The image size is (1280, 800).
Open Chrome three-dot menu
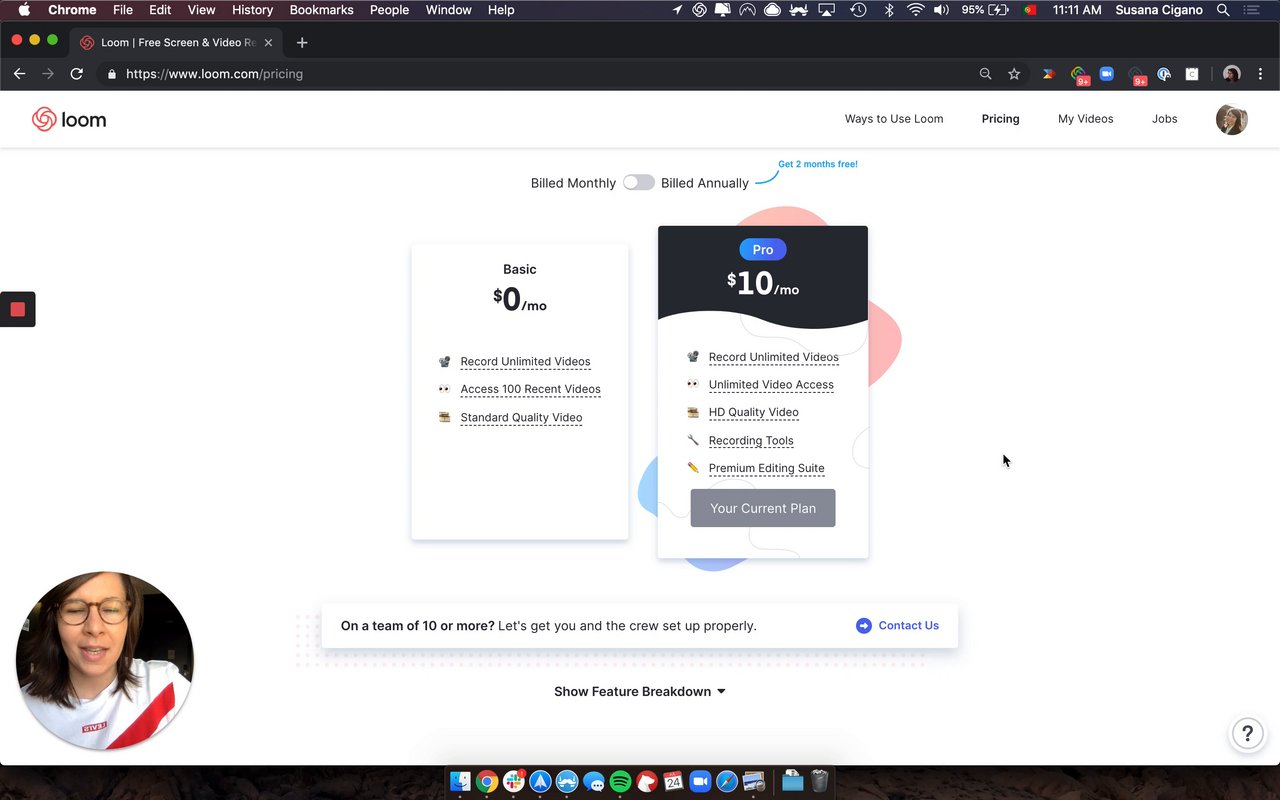pos(1260,74)
